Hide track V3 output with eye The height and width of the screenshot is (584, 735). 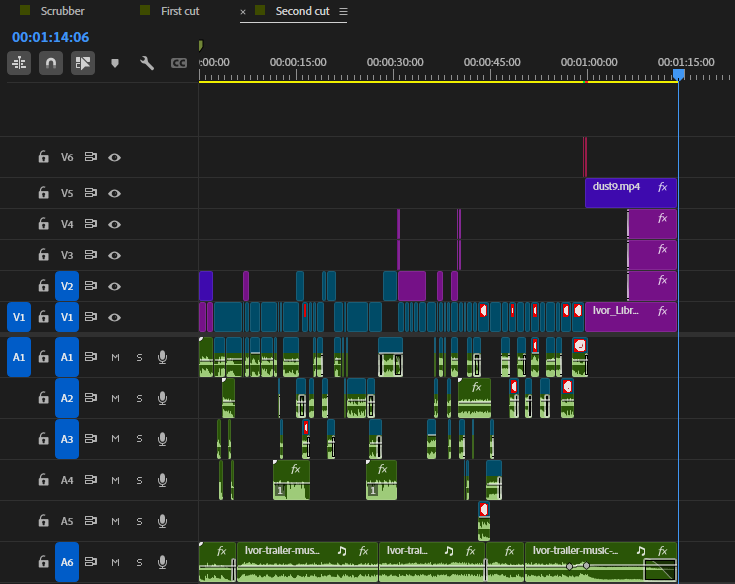click(114, 255)
